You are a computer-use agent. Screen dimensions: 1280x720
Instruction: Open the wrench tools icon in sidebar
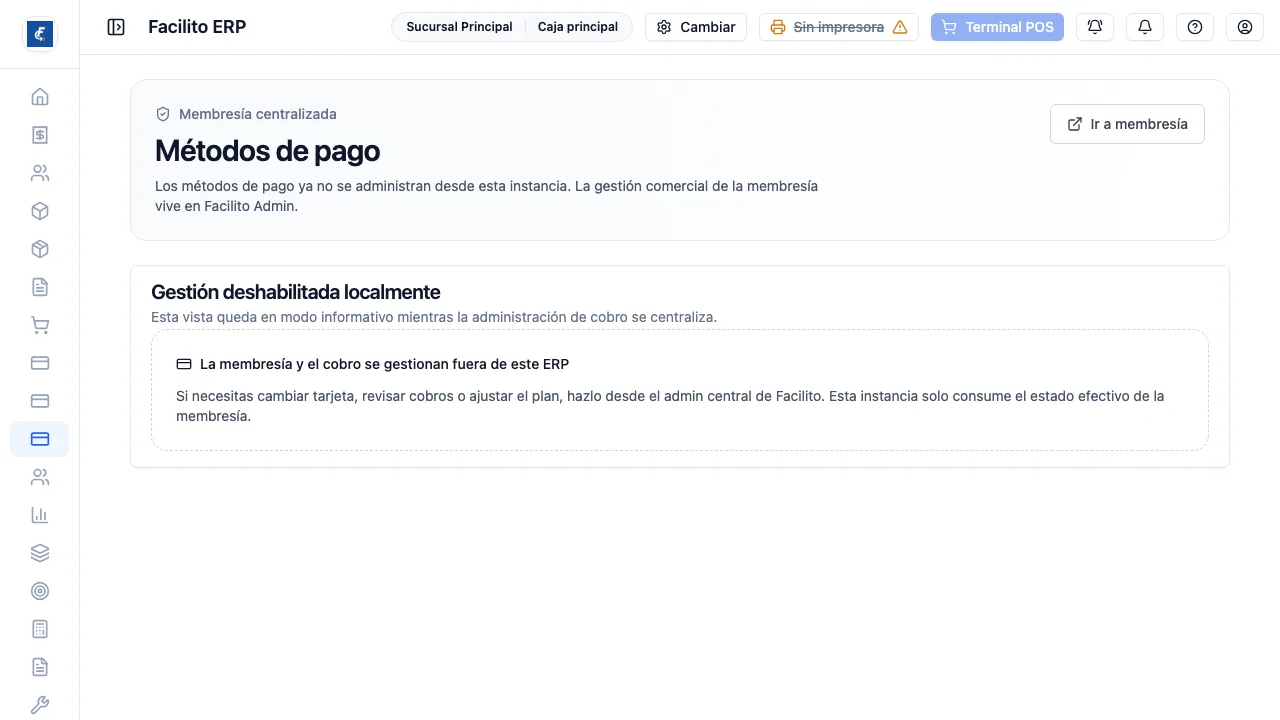tap(40, 705)
